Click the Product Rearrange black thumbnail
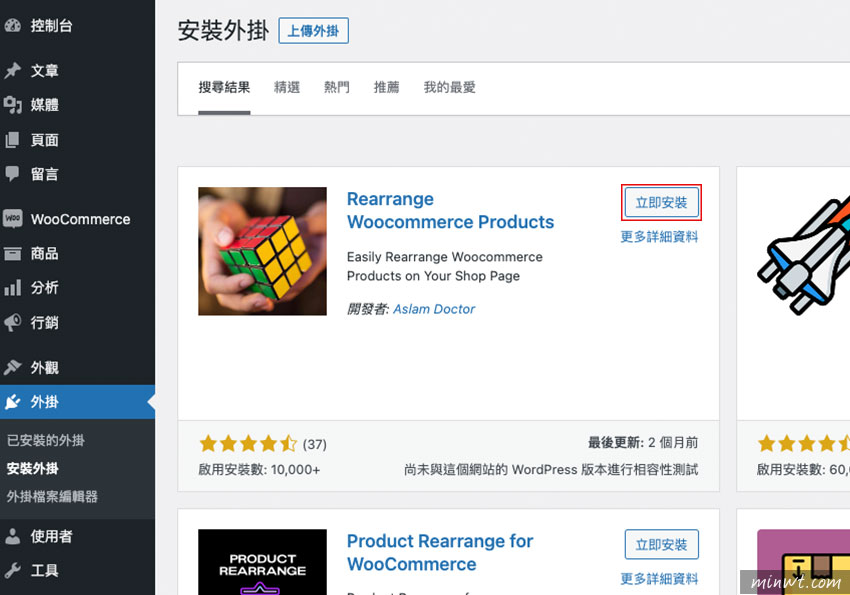 262,562
